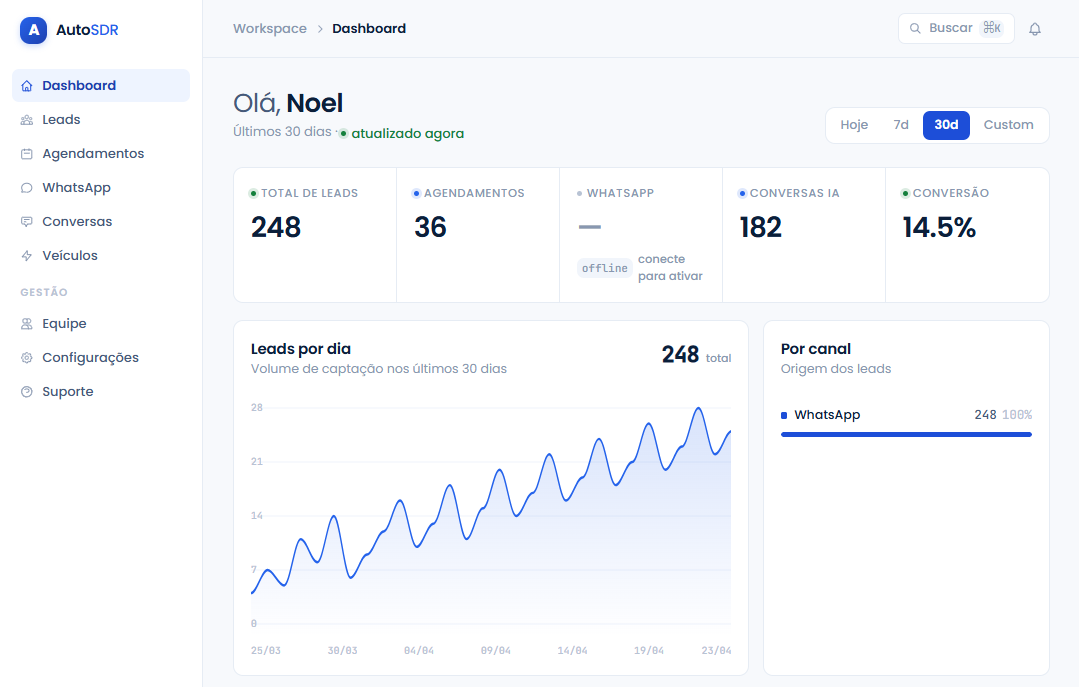1079x687 pixels.
Task: Click the Configurações gear icon
Action: (x=27, y=358)
